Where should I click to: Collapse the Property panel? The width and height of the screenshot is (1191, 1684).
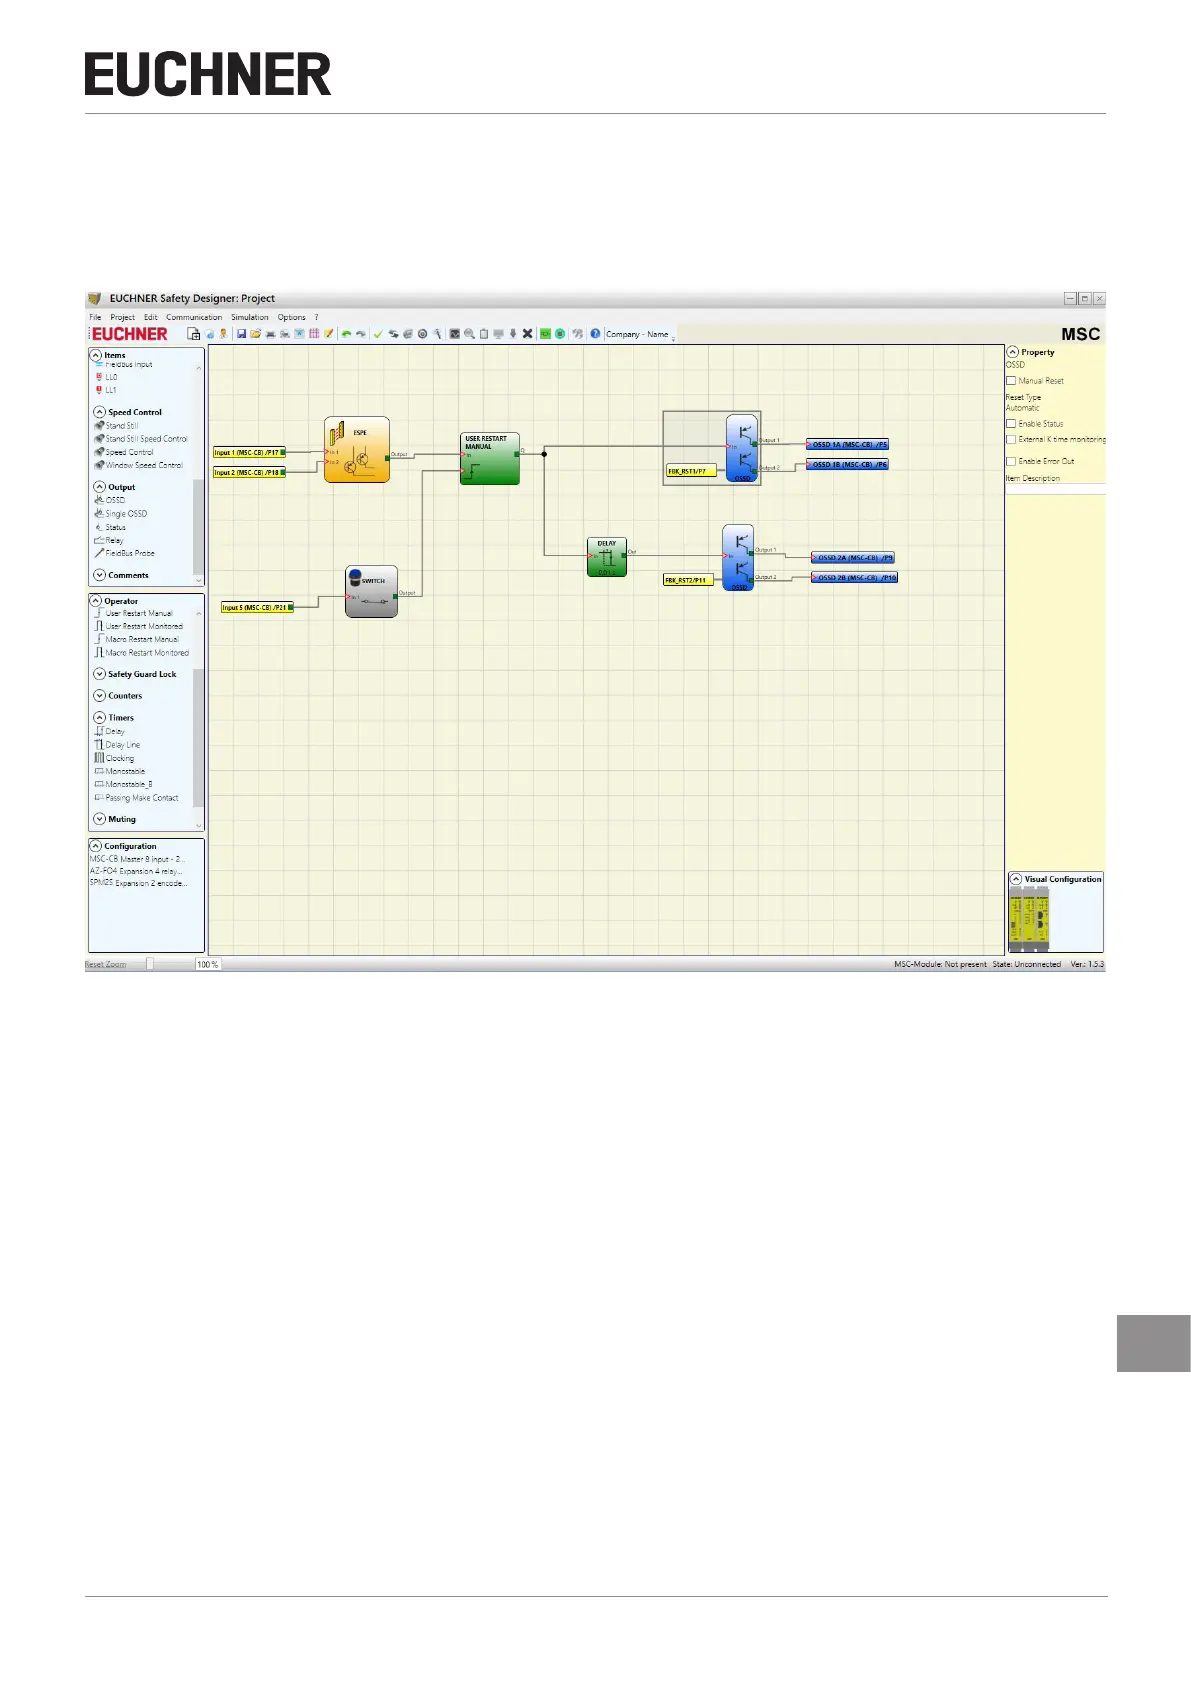[x=1013, y=352]
